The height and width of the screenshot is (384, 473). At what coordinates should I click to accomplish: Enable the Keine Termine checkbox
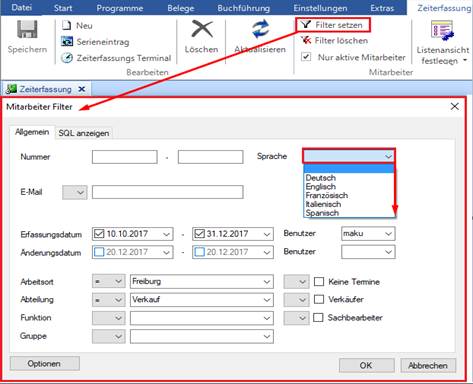[319, 282]
